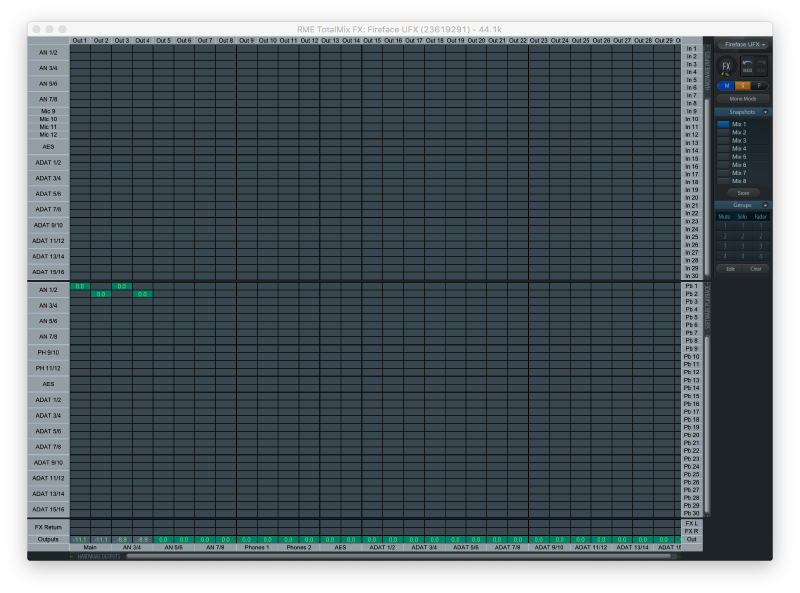Toggle Mute group 4
800x593 pixels.
[x=724, y=256]
